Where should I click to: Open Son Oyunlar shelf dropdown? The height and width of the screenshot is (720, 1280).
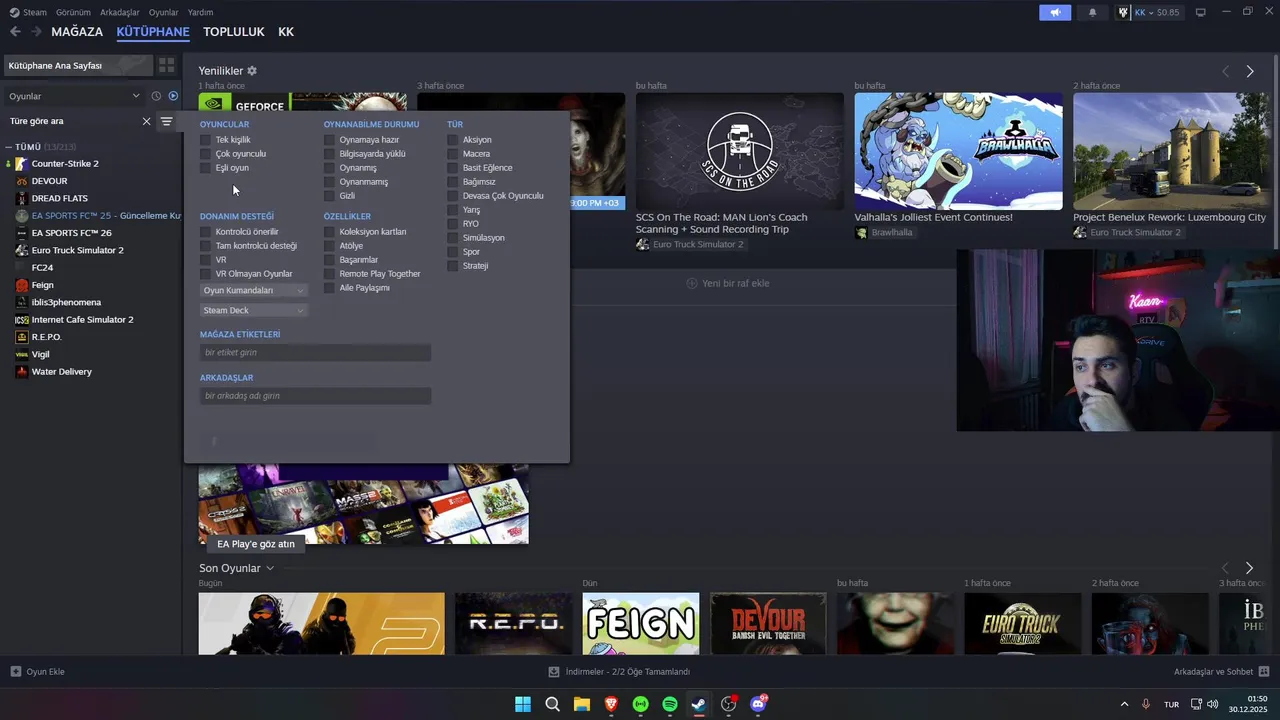[270, 568]
